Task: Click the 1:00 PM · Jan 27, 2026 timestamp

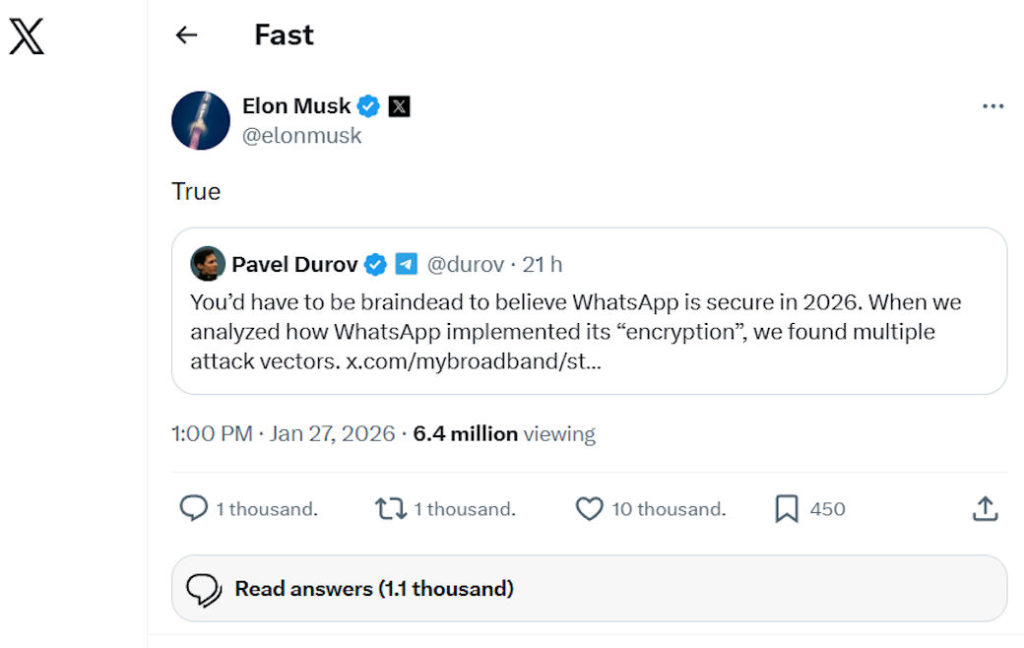Action: (283, 434)
